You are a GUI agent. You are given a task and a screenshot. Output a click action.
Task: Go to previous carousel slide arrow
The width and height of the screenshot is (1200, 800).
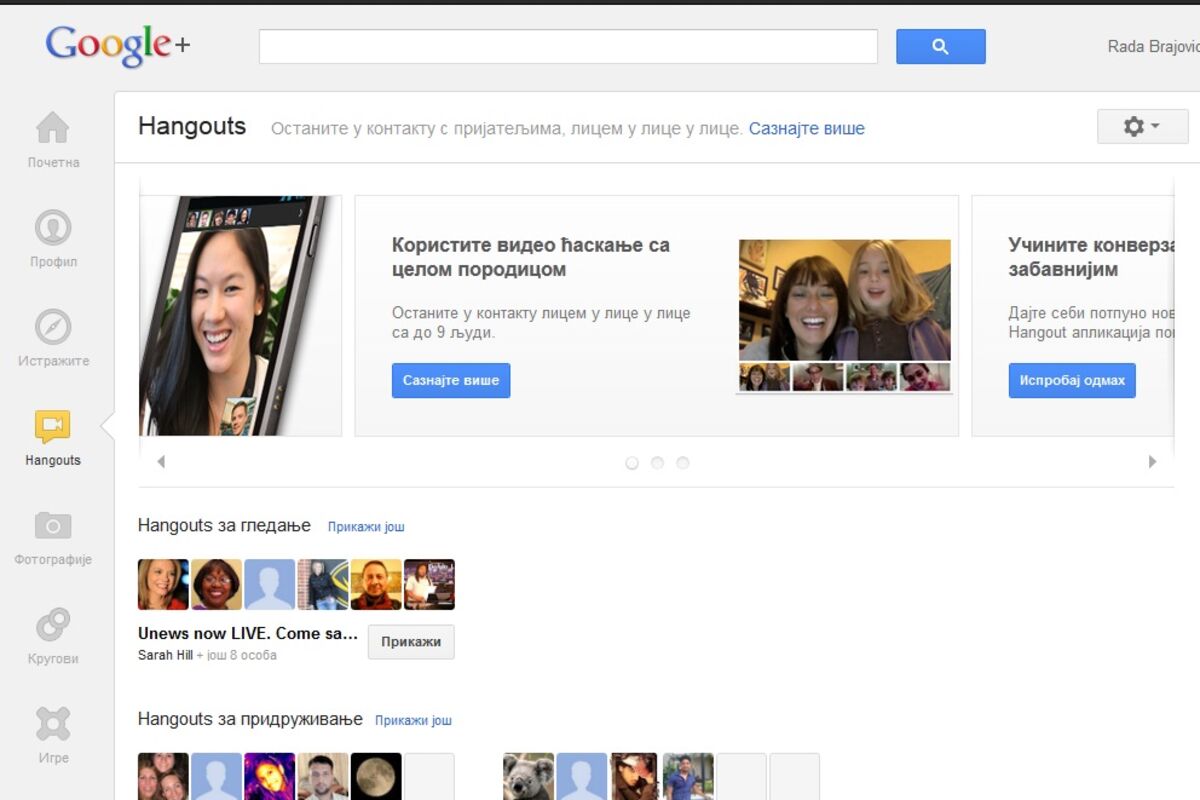click(161, 462)
